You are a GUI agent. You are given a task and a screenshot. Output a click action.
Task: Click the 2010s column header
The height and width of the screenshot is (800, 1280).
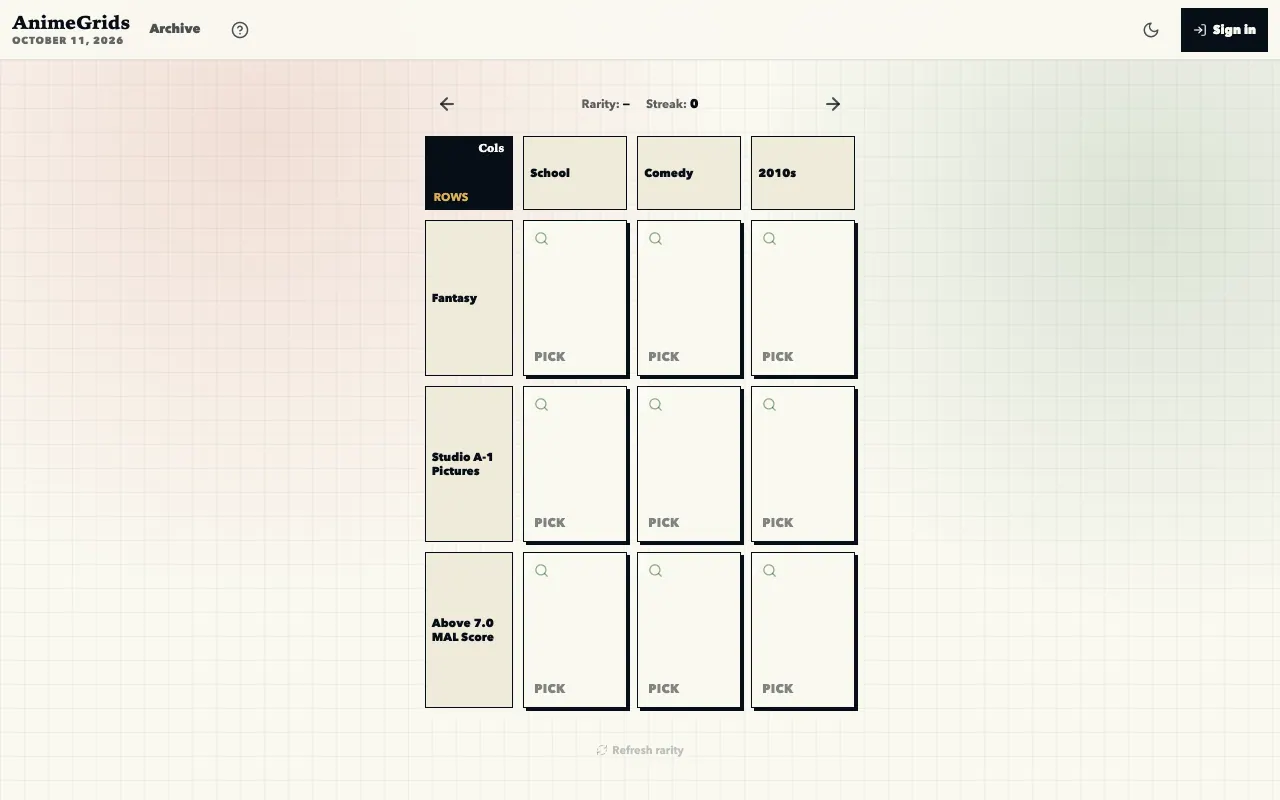tap(803, 173)
